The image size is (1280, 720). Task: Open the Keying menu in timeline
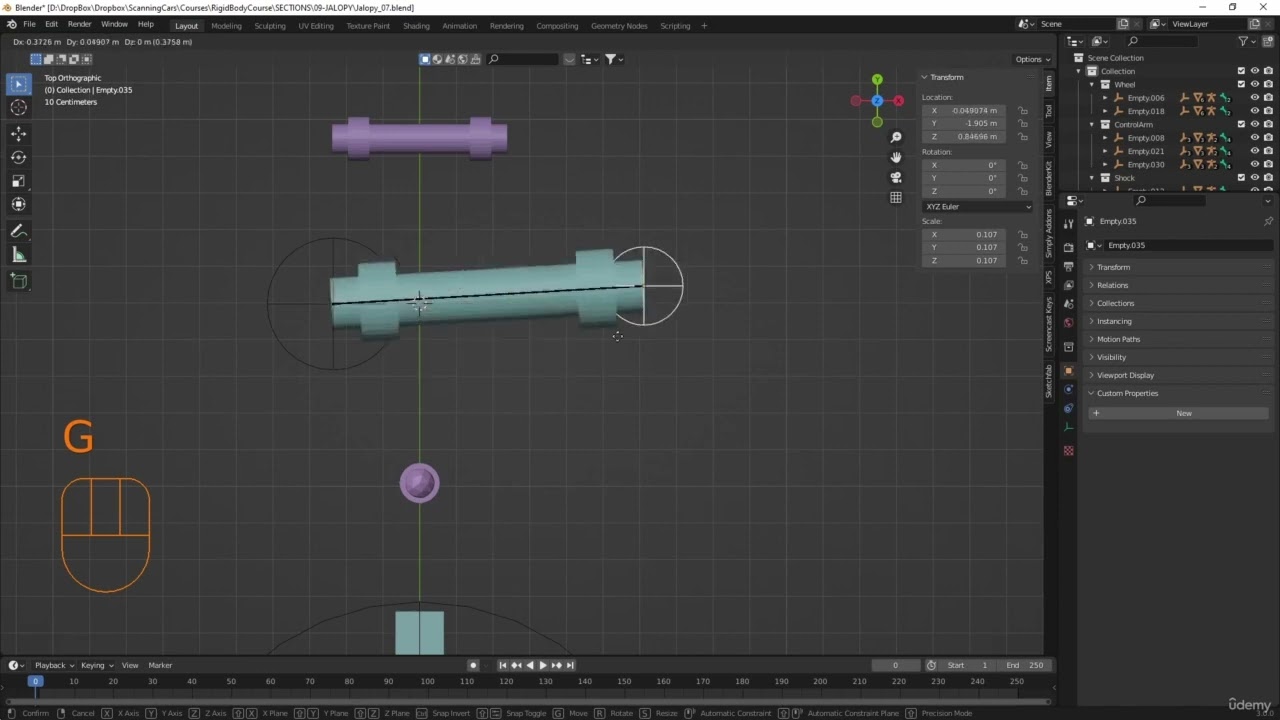click(x=96, y=665)
